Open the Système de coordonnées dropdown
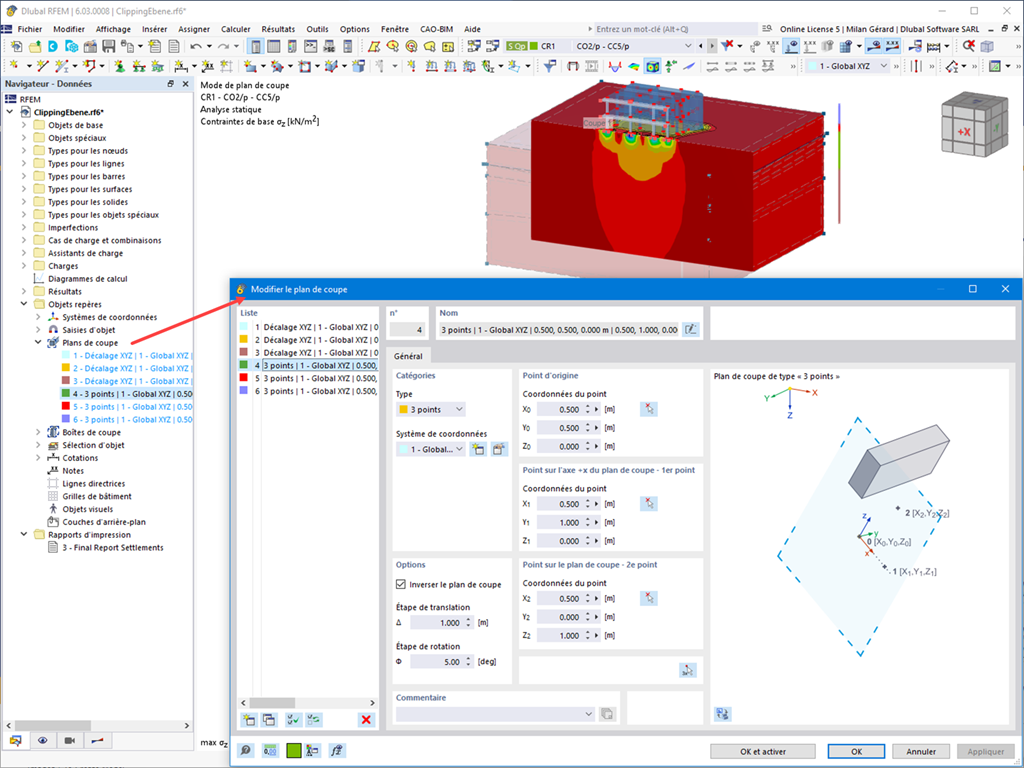 coord(430,449)
